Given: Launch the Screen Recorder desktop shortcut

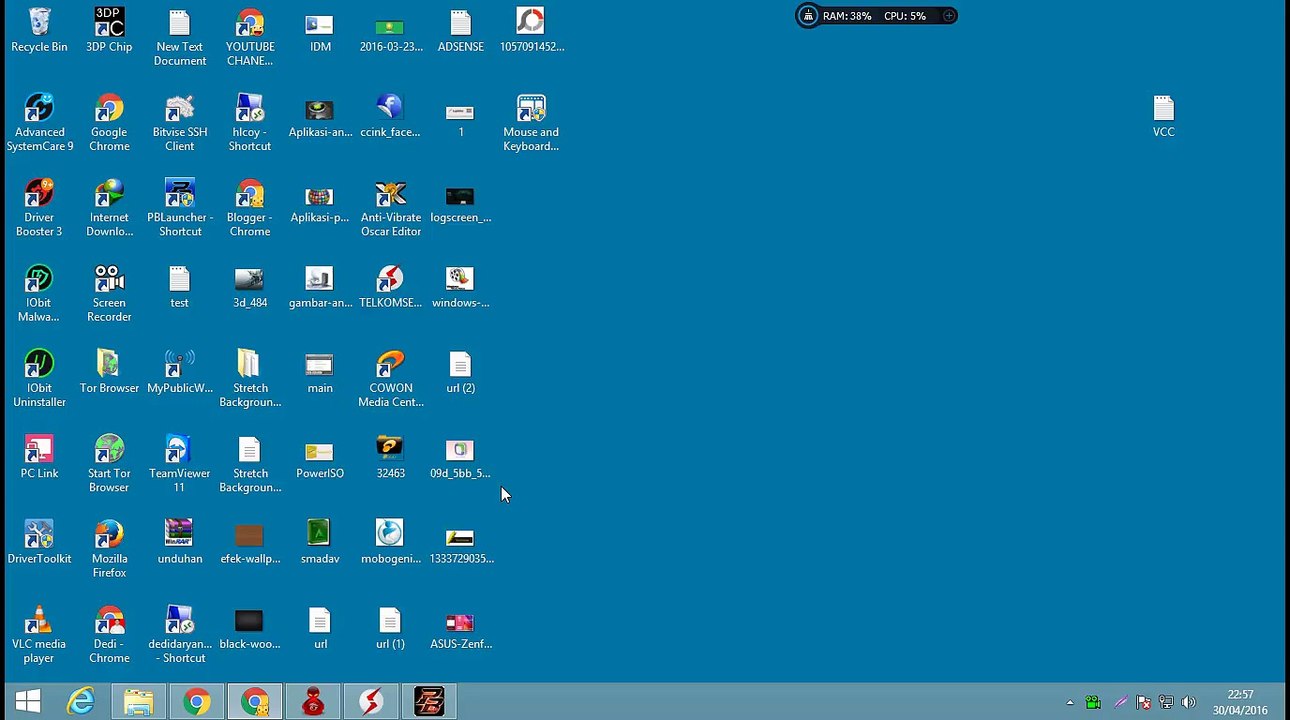Looking at the screenshot, I should [x=109, y=293].
